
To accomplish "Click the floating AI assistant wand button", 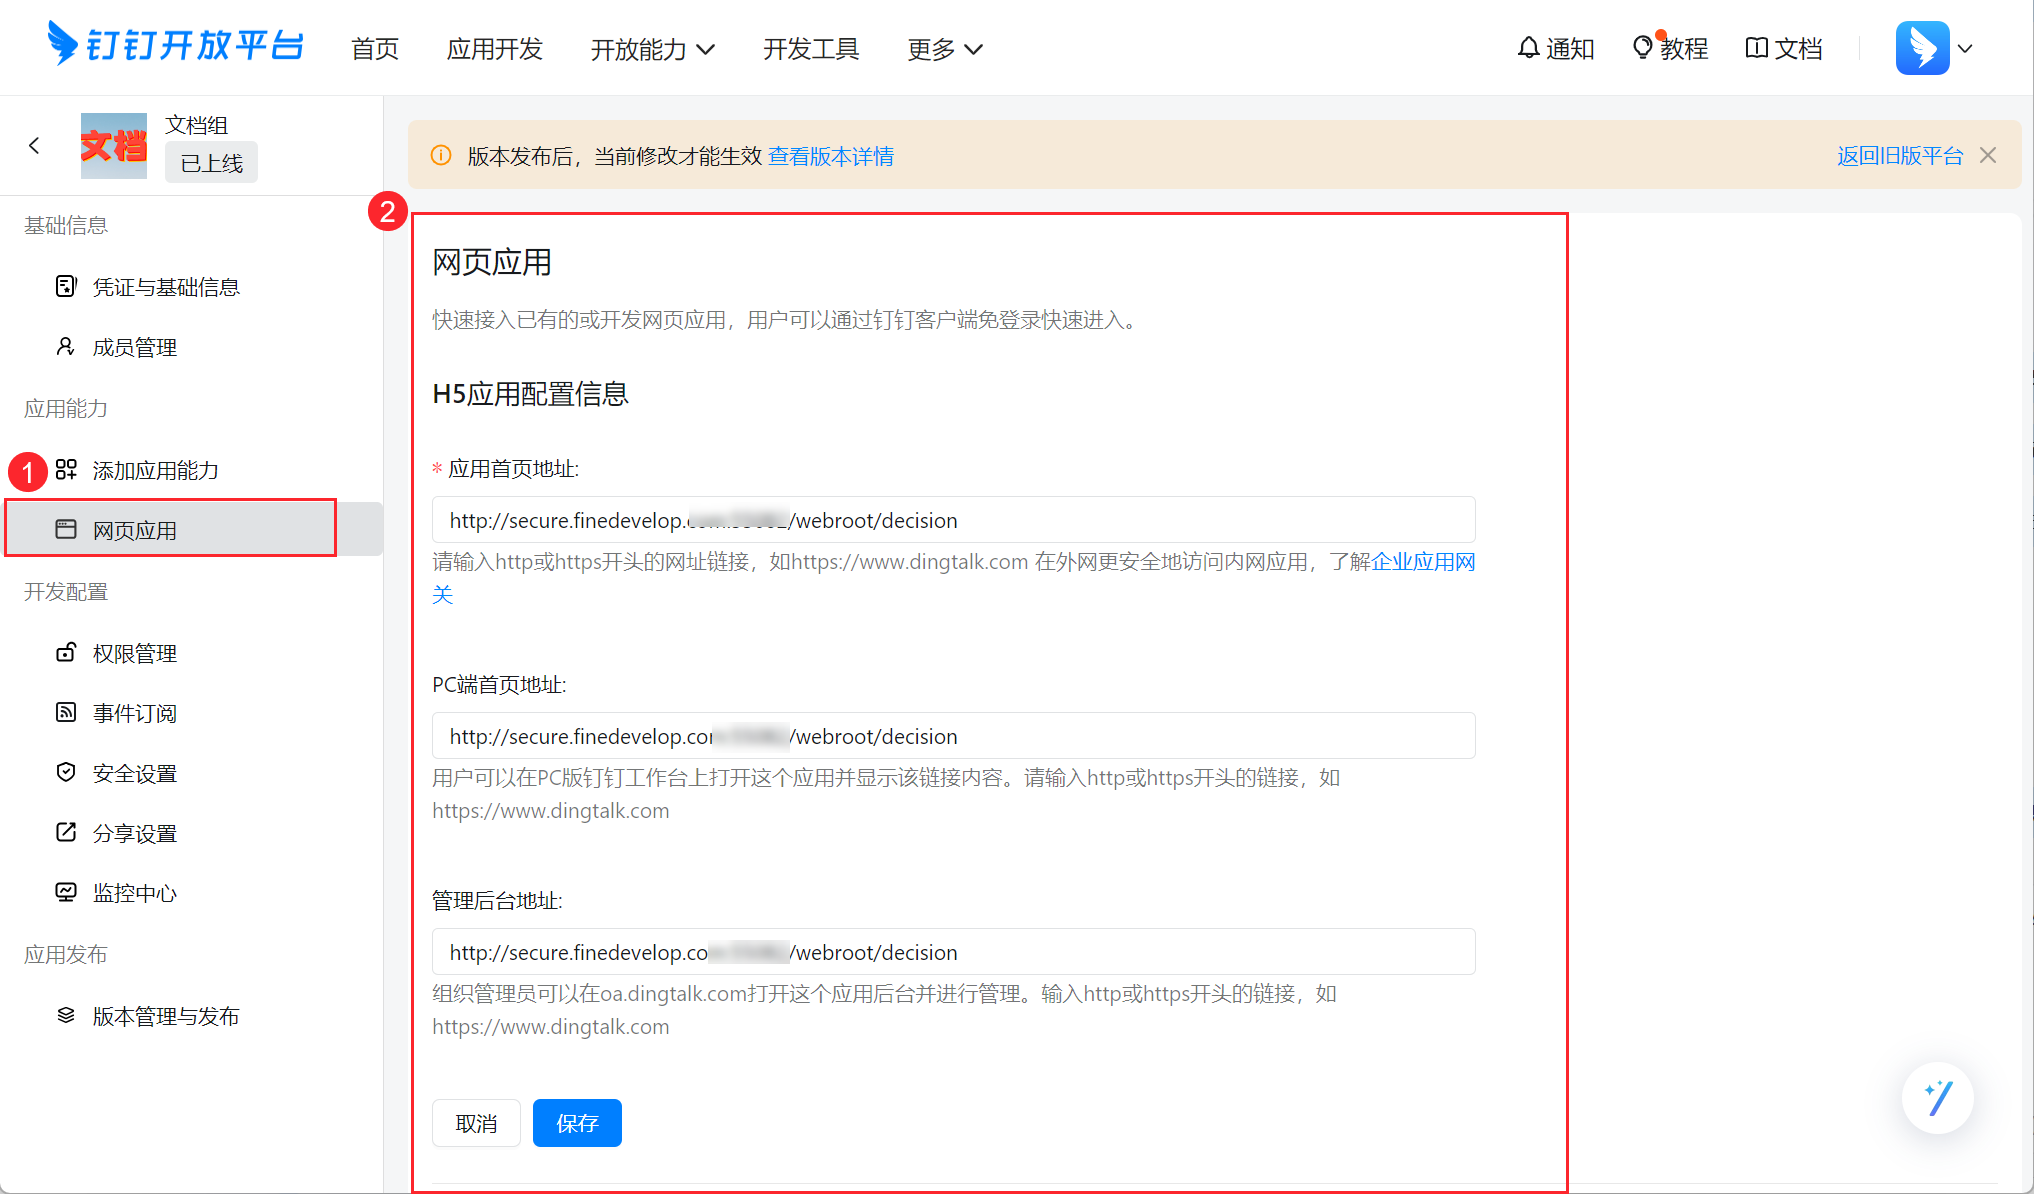I will click(1937, 1097).
